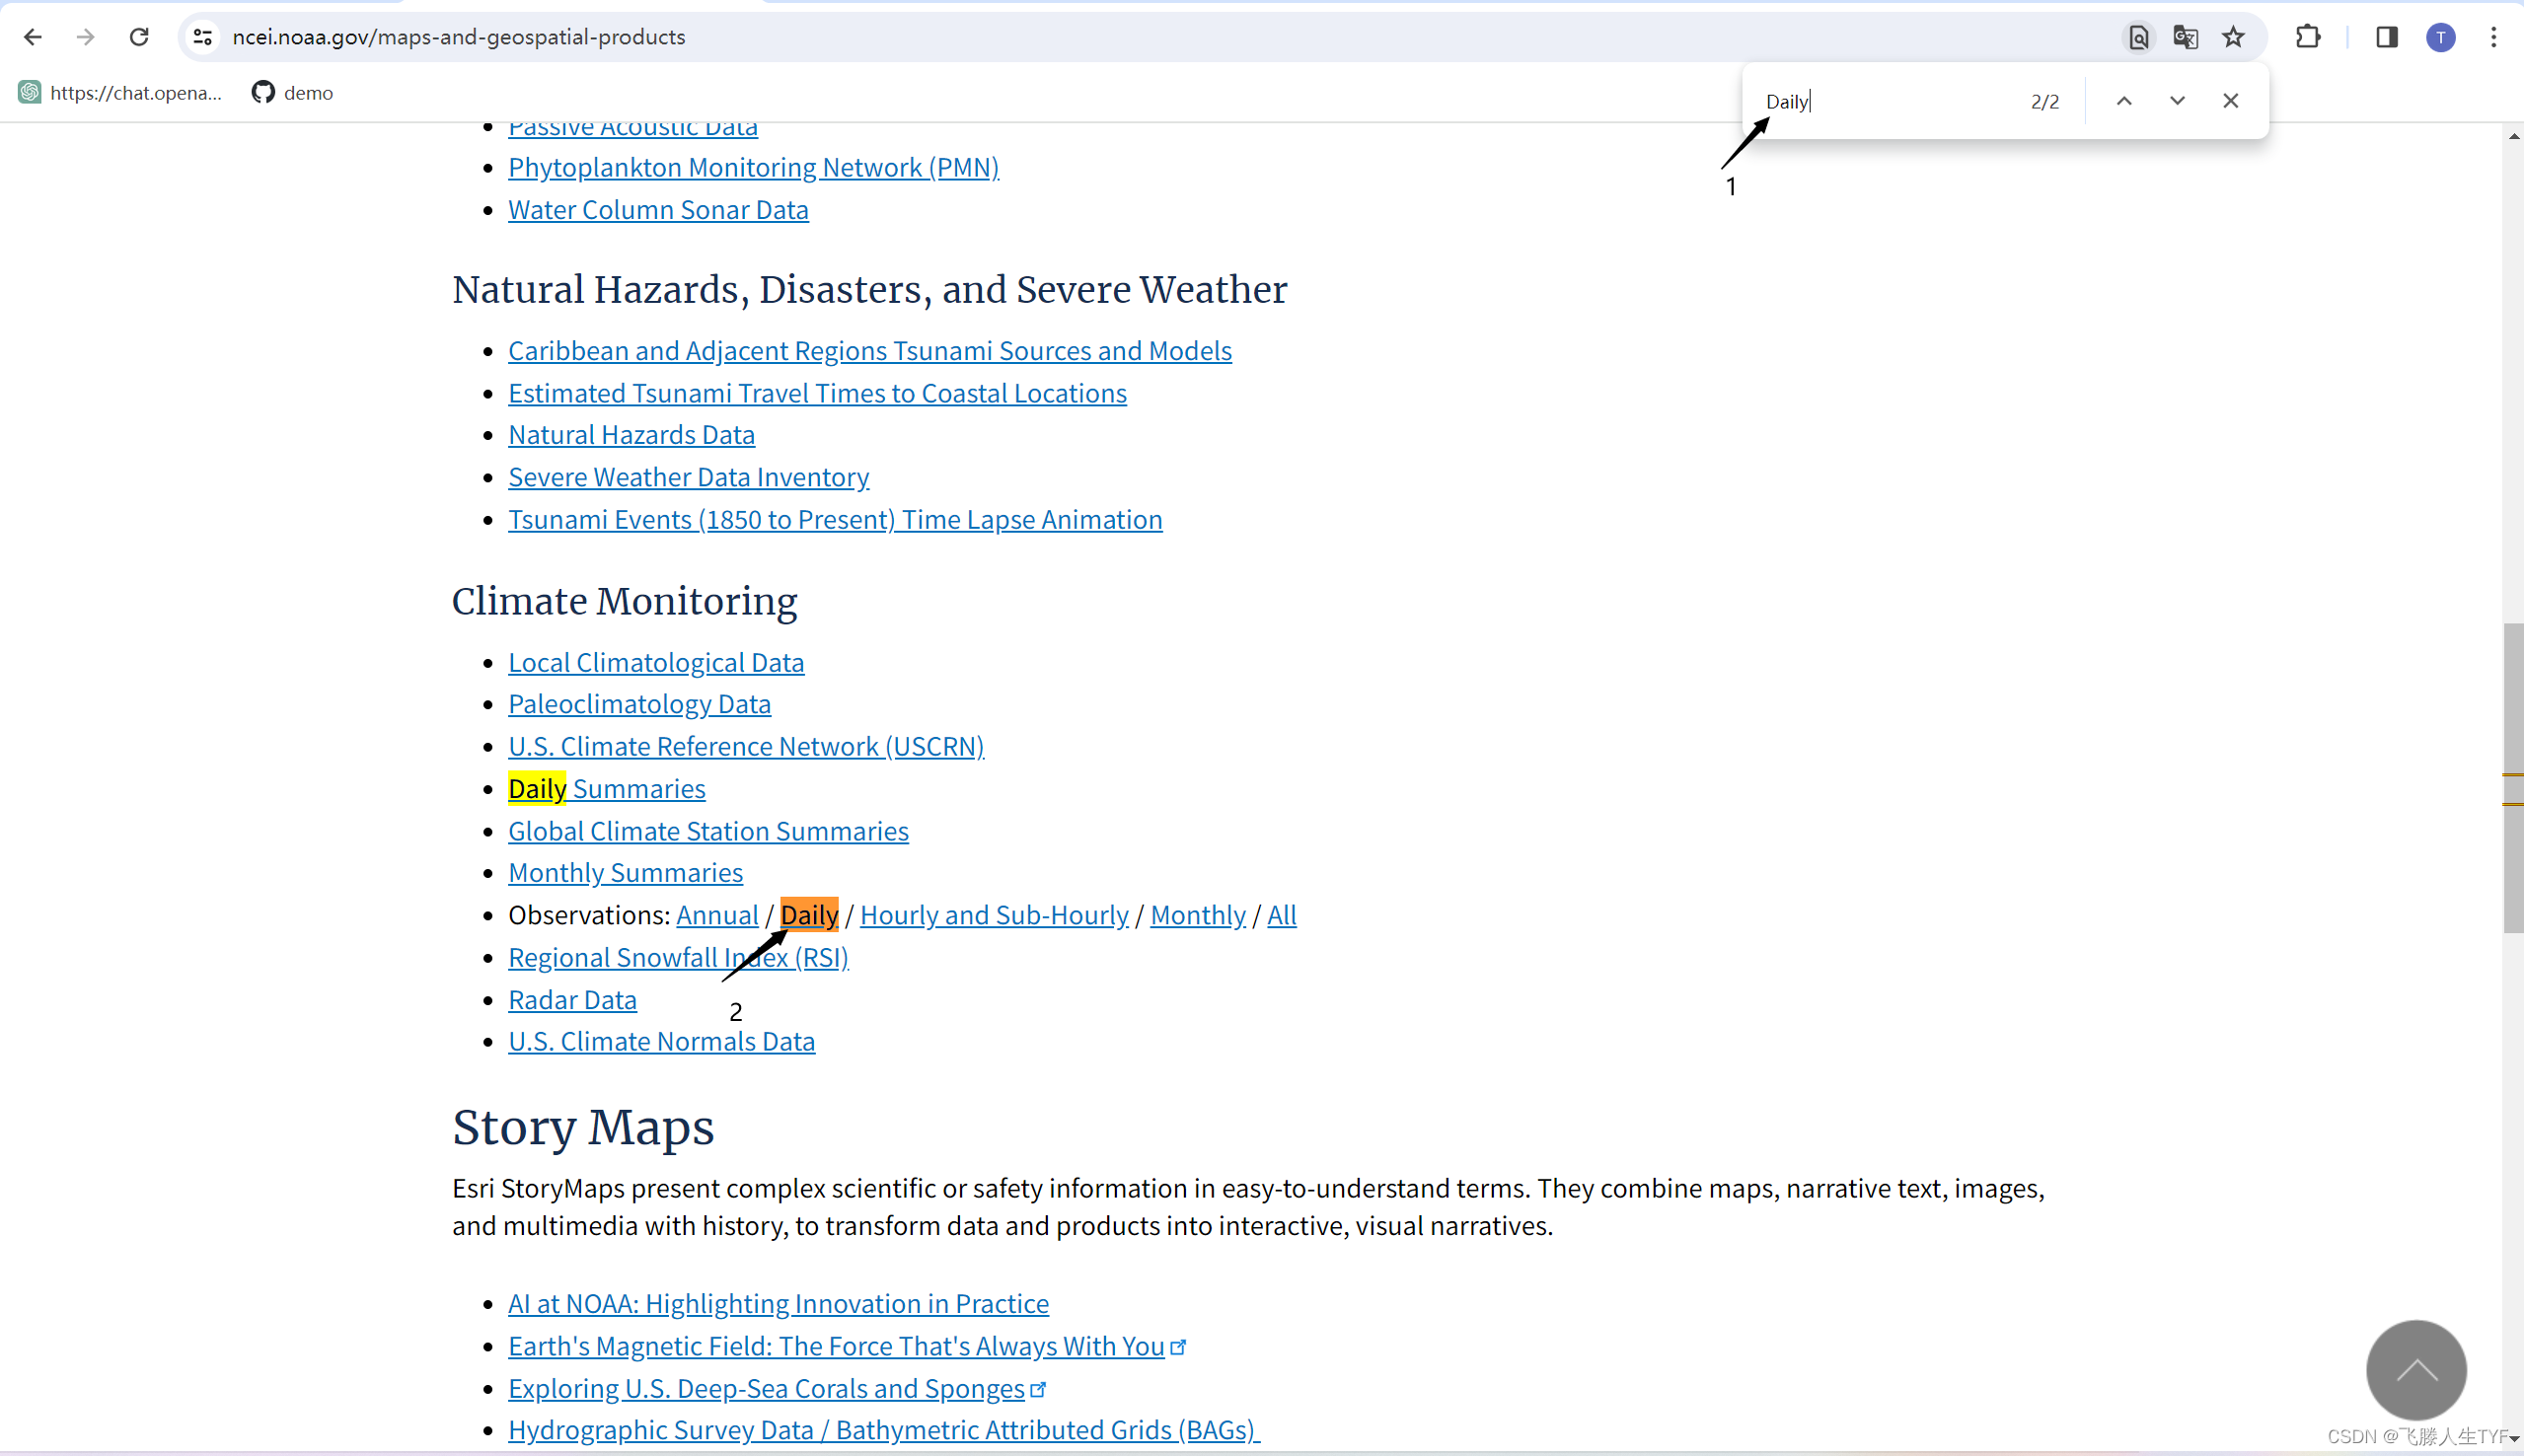Open Estimated Tsunami Travel Times link

[x=817, y=393]
